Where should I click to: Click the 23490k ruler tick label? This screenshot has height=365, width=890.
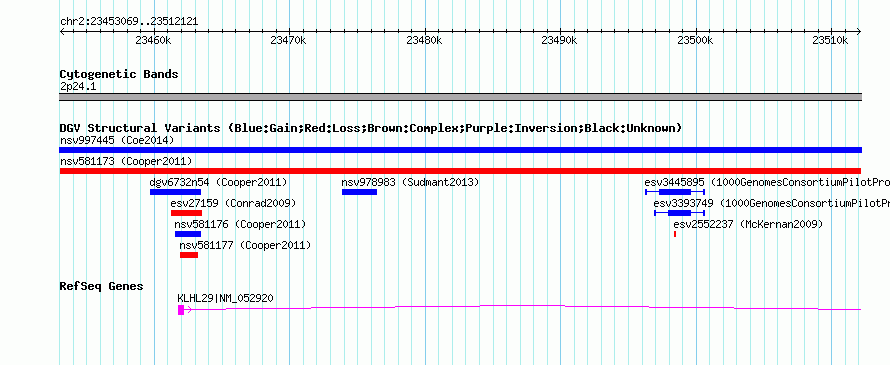point(560,40)
